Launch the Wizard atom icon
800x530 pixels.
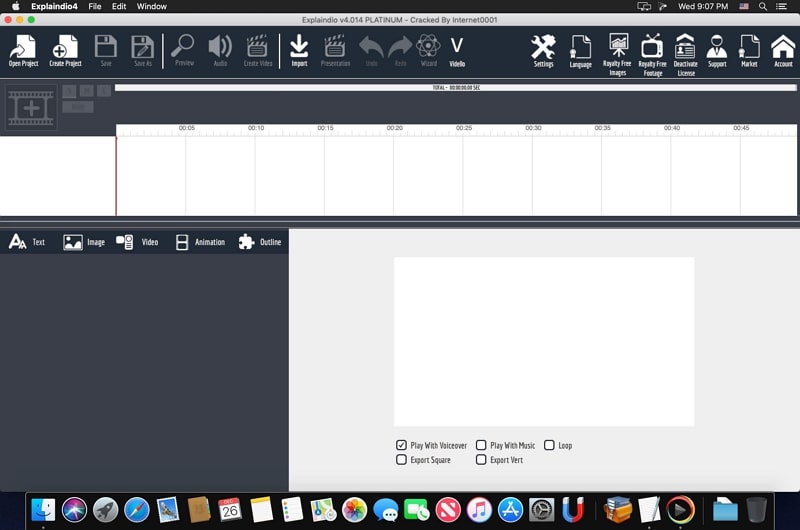[429, 51]
